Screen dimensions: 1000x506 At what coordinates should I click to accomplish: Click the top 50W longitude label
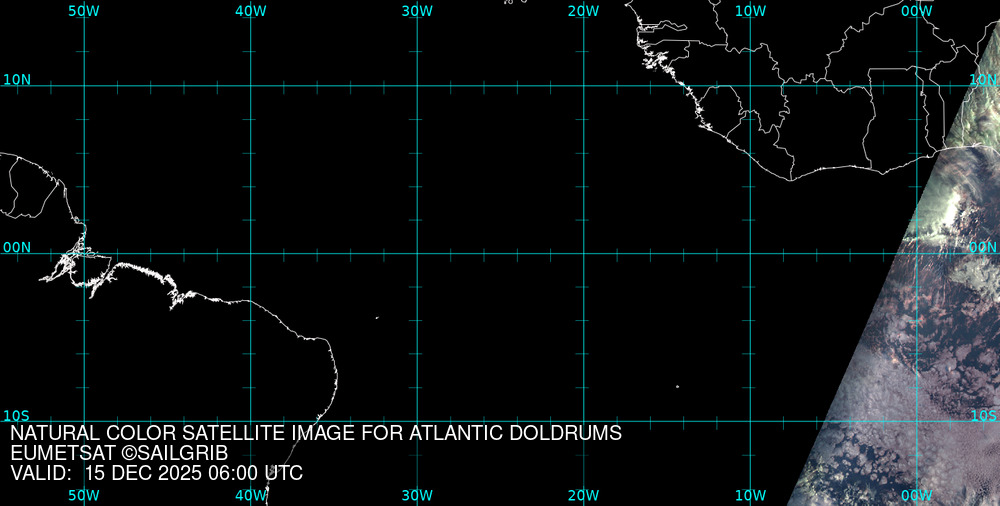(83, 10)
